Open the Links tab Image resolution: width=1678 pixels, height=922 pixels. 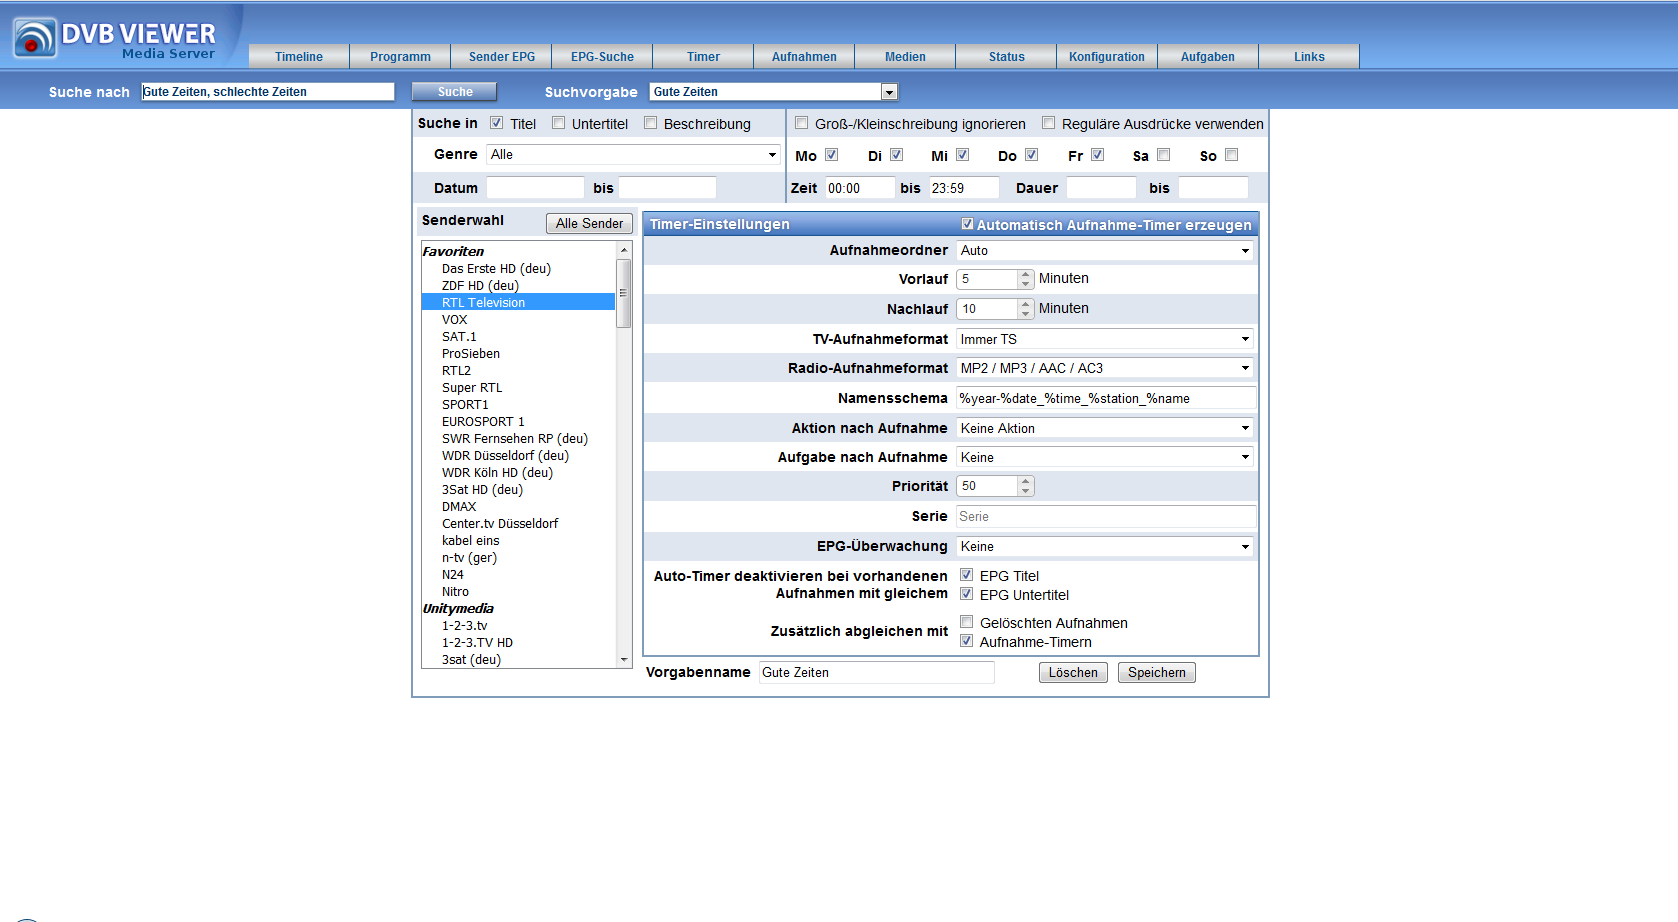pyautogui.click(x=1309, y=57)
